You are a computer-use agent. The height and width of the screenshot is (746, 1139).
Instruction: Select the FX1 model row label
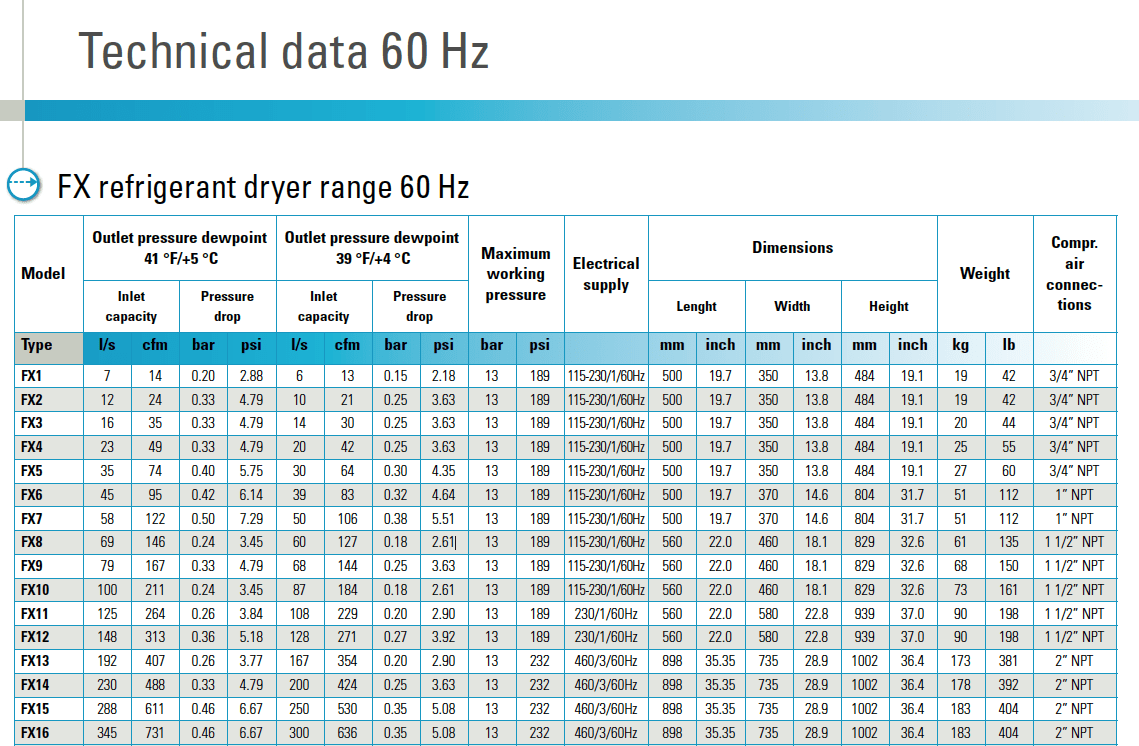(x=32, y=376)
